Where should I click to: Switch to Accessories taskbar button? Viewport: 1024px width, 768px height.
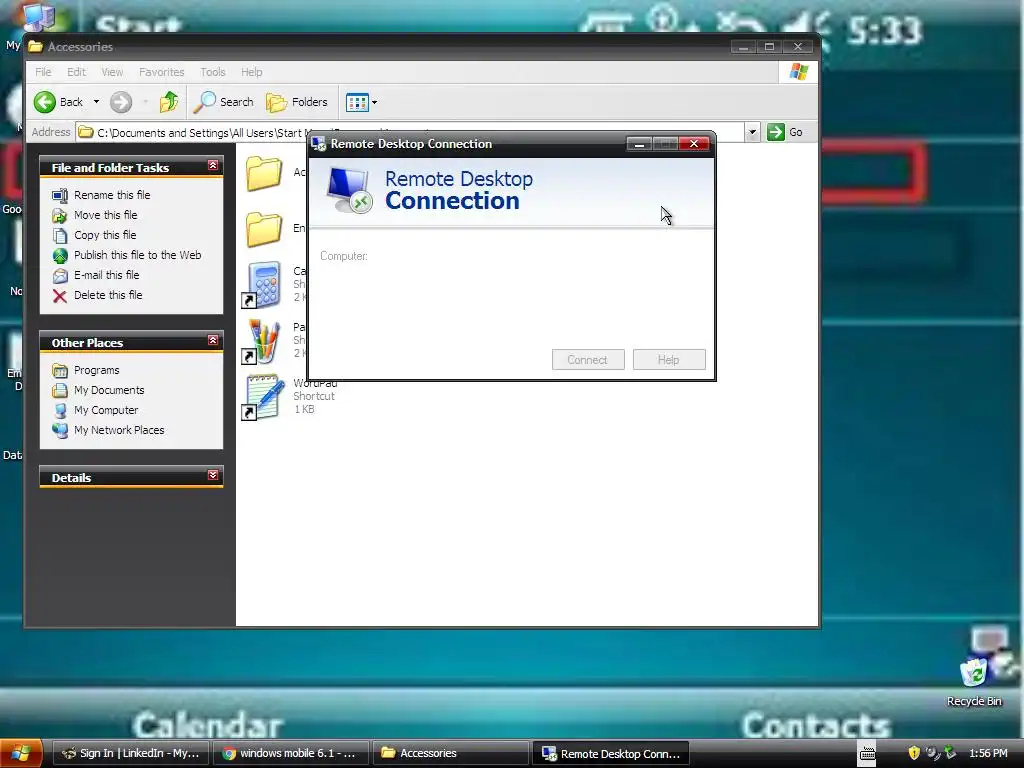[x=451, y=754]
